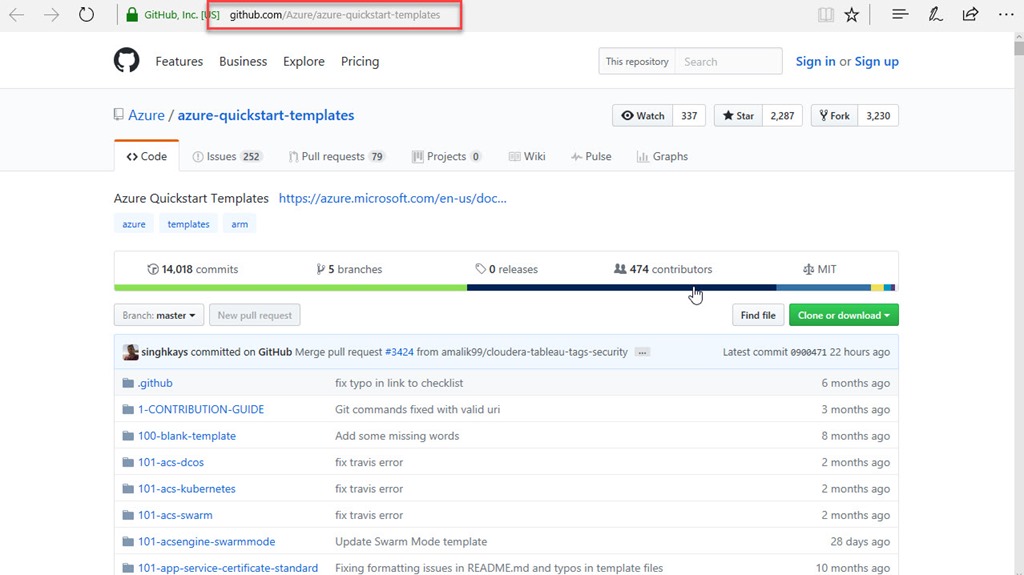1024x575 pixels.
Task: View the 0 releases
Action: [507, 269]
